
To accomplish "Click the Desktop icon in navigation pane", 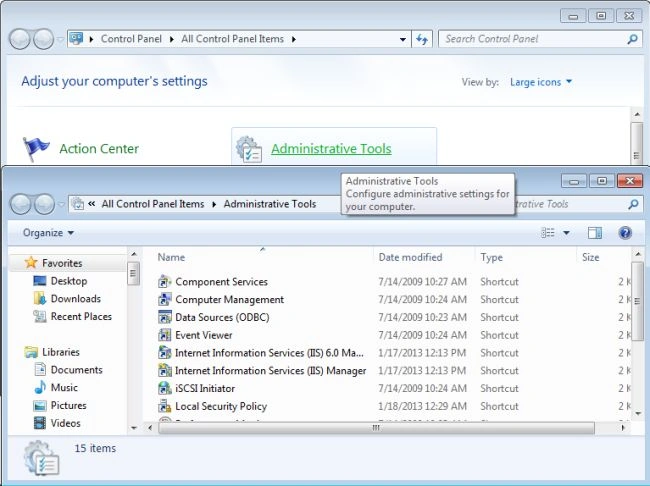I will coord(40,281).
